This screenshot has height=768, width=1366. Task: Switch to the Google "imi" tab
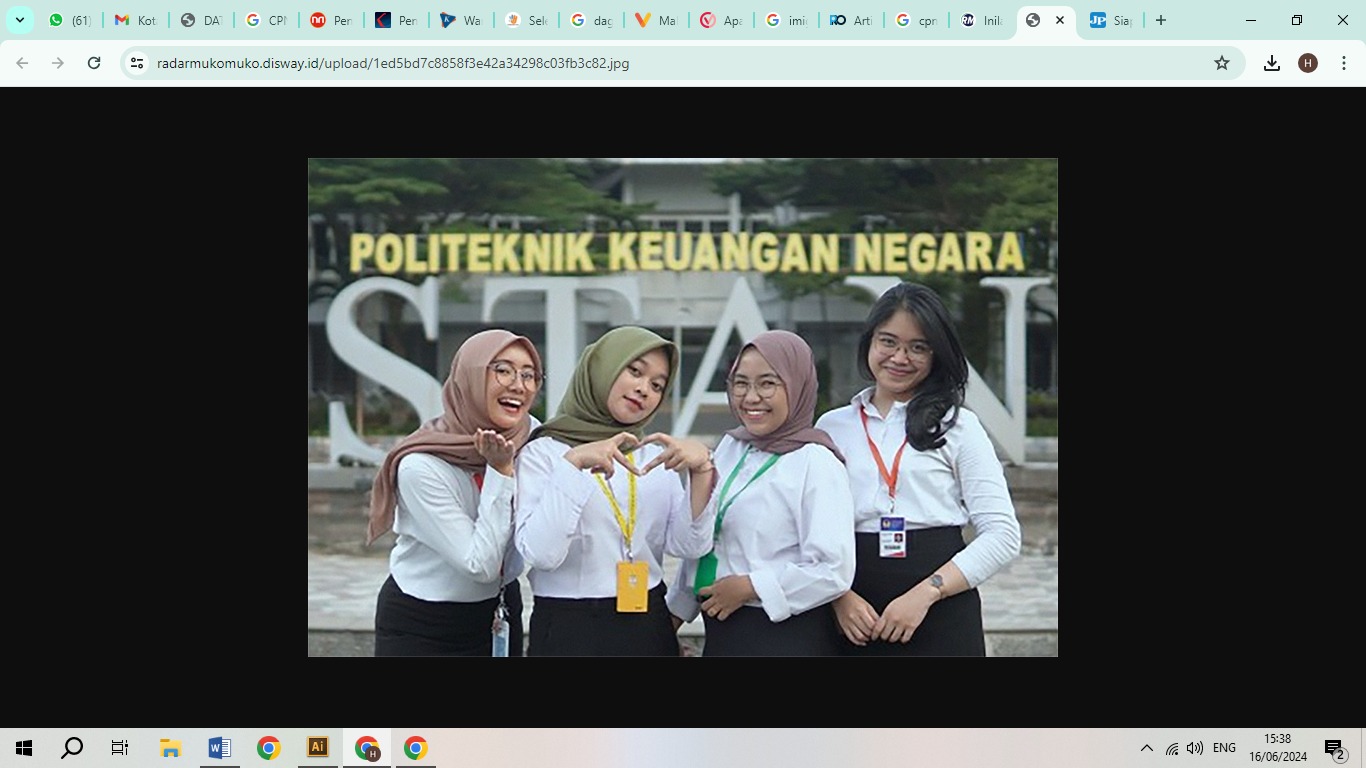coord(788,20)
